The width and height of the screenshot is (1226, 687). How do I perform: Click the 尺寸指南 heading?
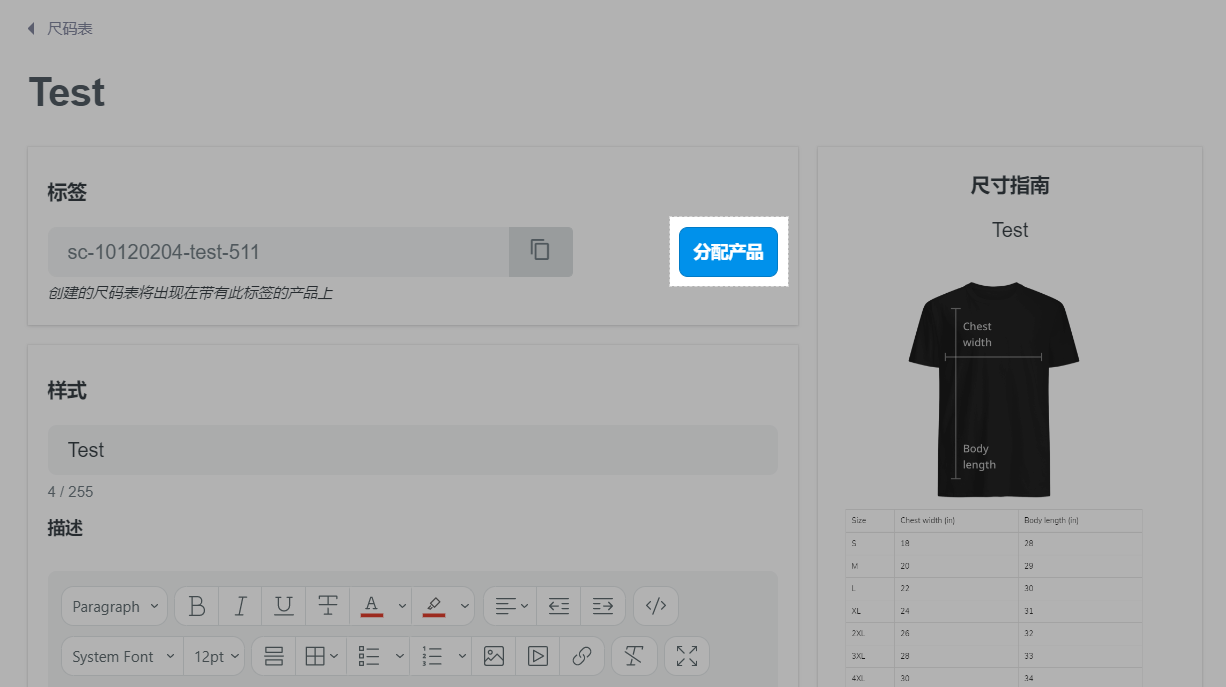point(1010,185)
